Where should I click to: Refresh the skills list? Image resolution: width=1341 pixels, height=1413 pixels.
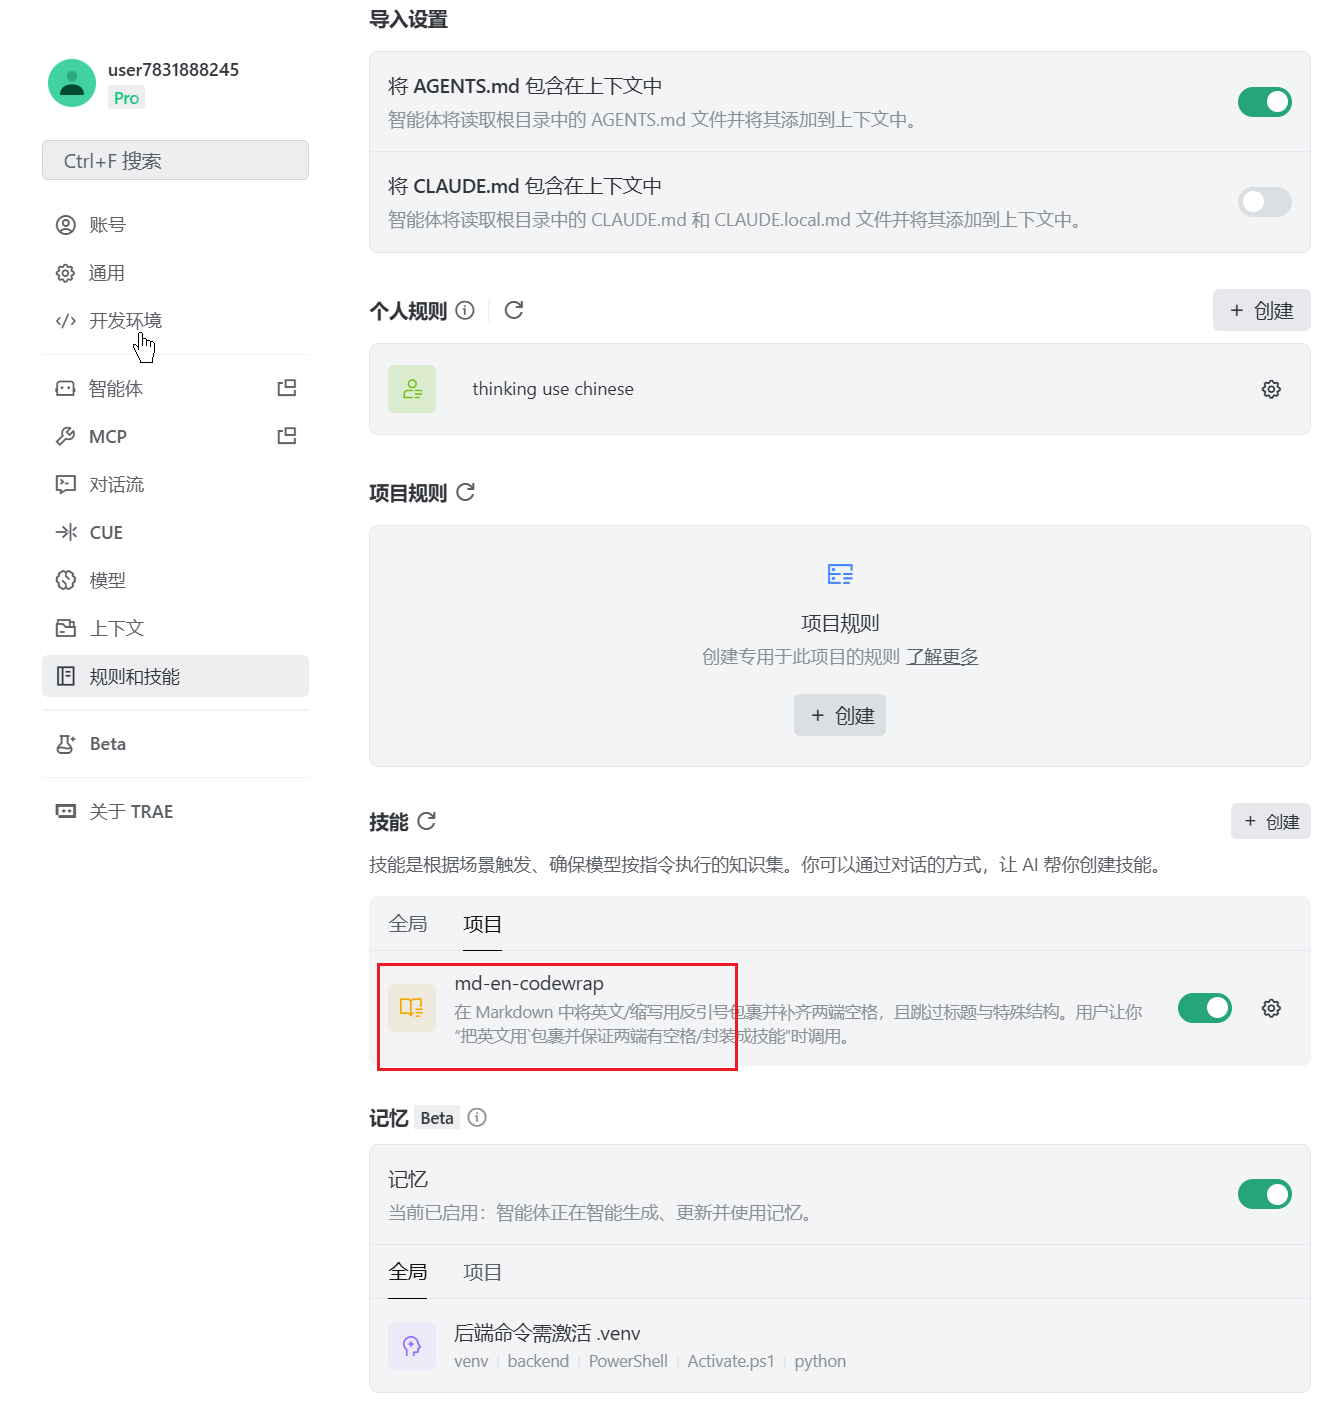(427, 821)
